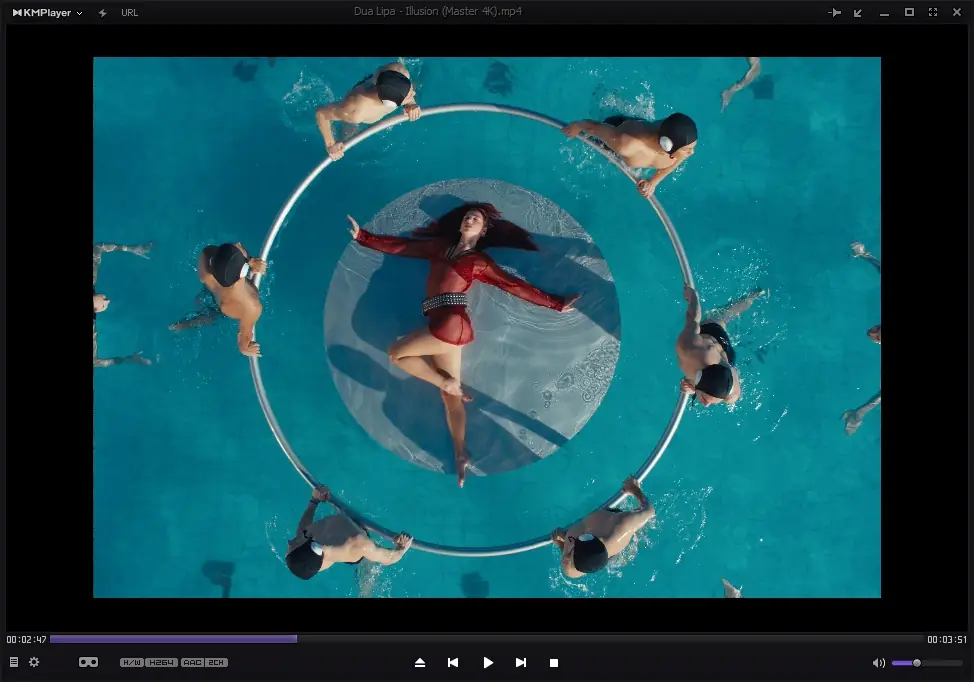Click the H264 video codec badge
974x682 pixels.
pyautogui.click(x=162, y=663)
